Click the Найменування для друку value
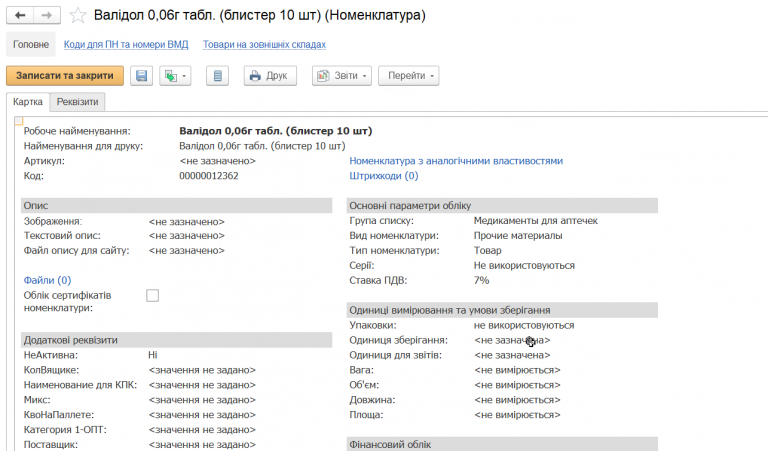 pos(262,146)
